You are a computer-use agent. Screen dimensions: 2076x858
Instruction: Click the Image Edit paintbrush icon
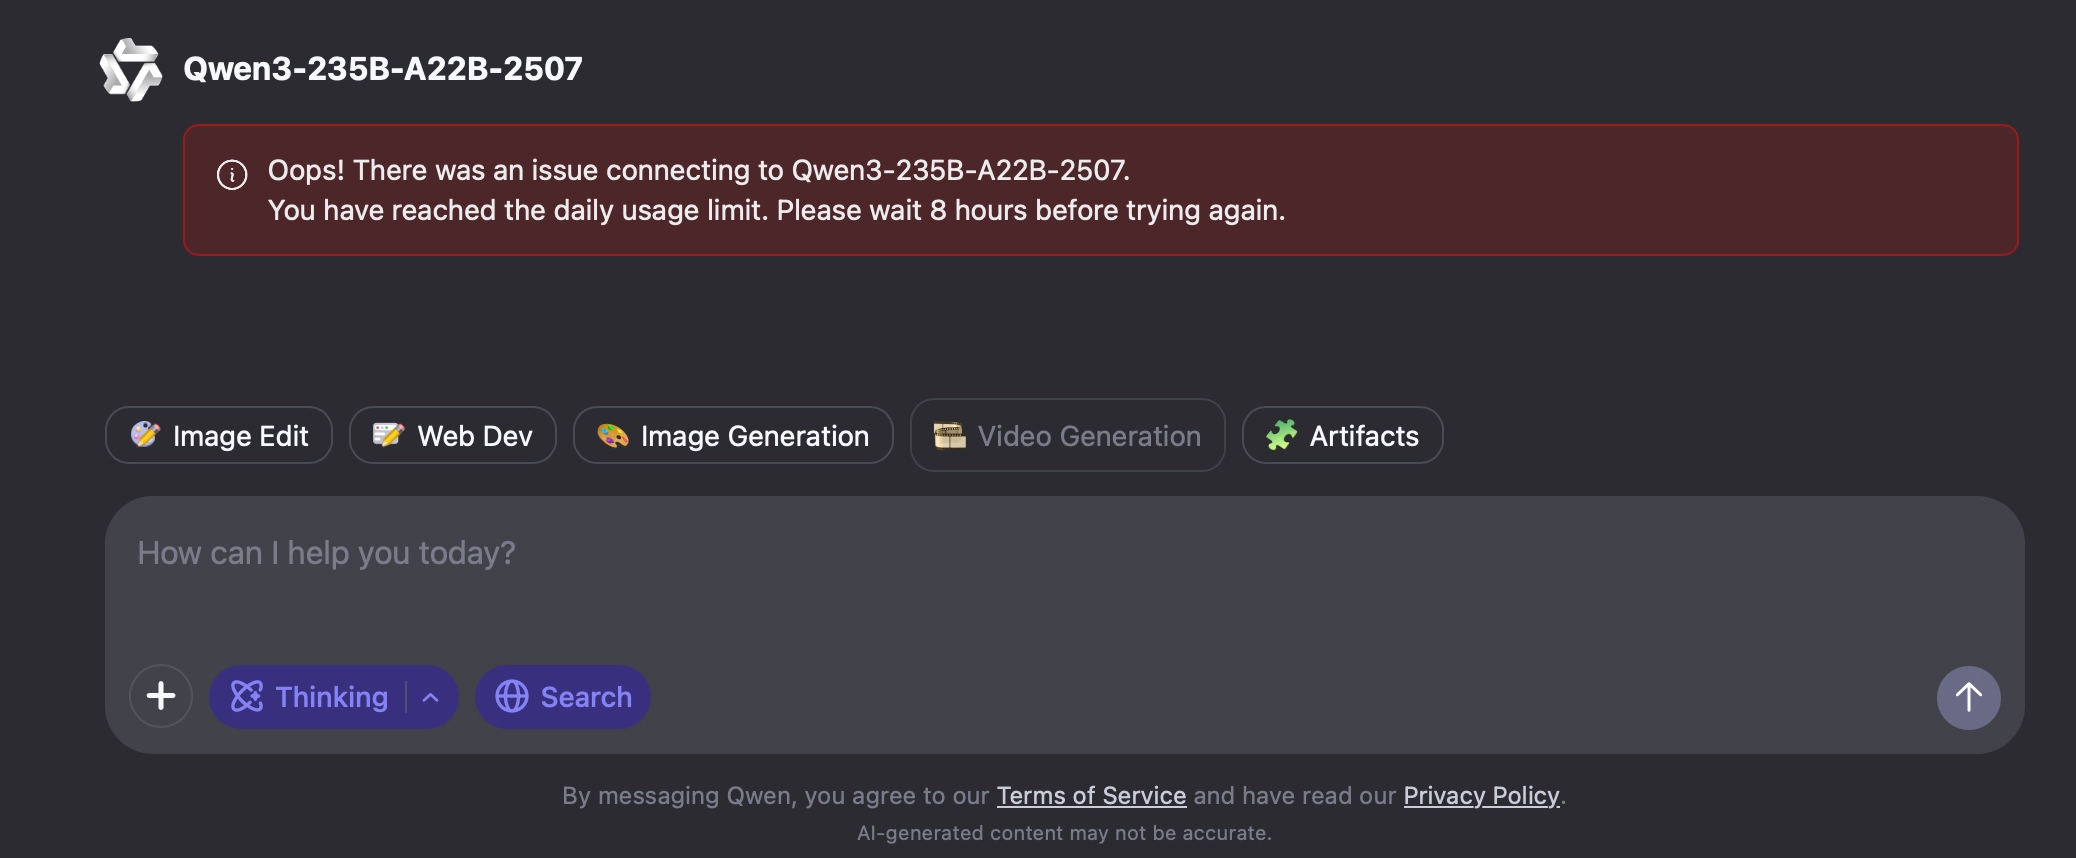[145, 434]
